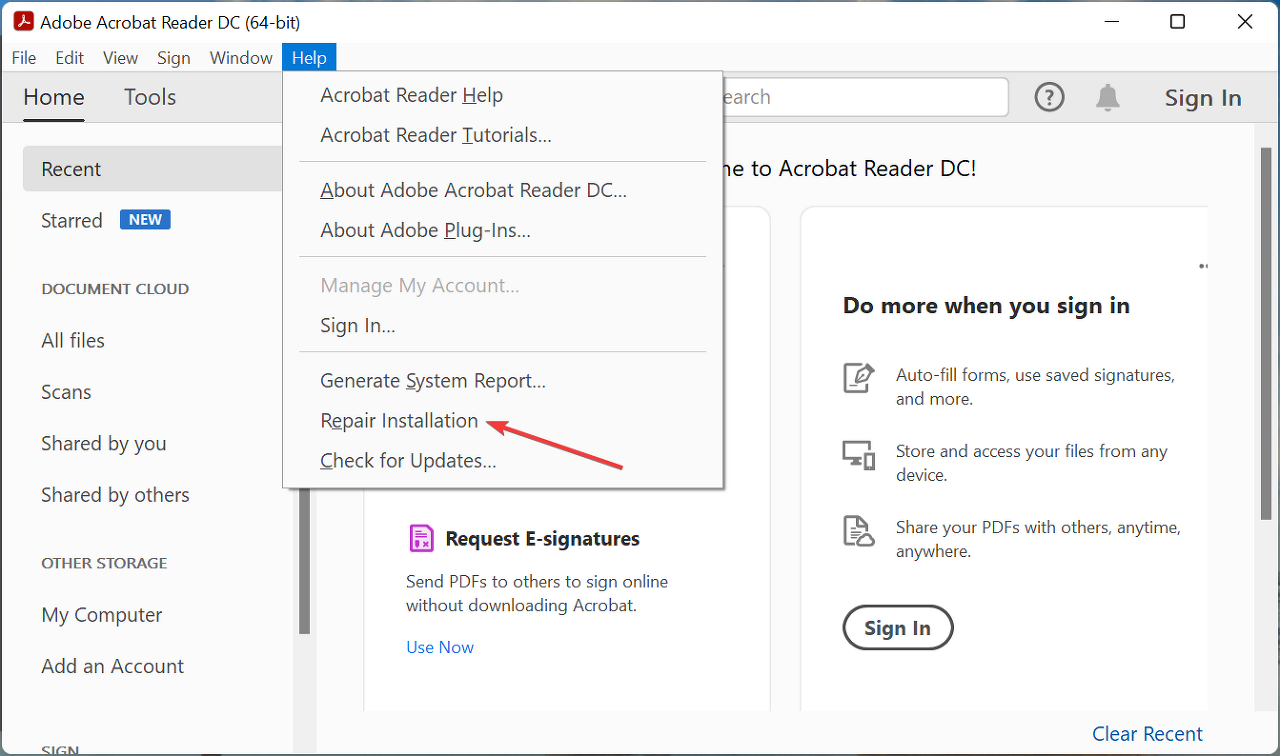Switch to the Tools tab
The image size is (1280, 756).
[150, 97]
